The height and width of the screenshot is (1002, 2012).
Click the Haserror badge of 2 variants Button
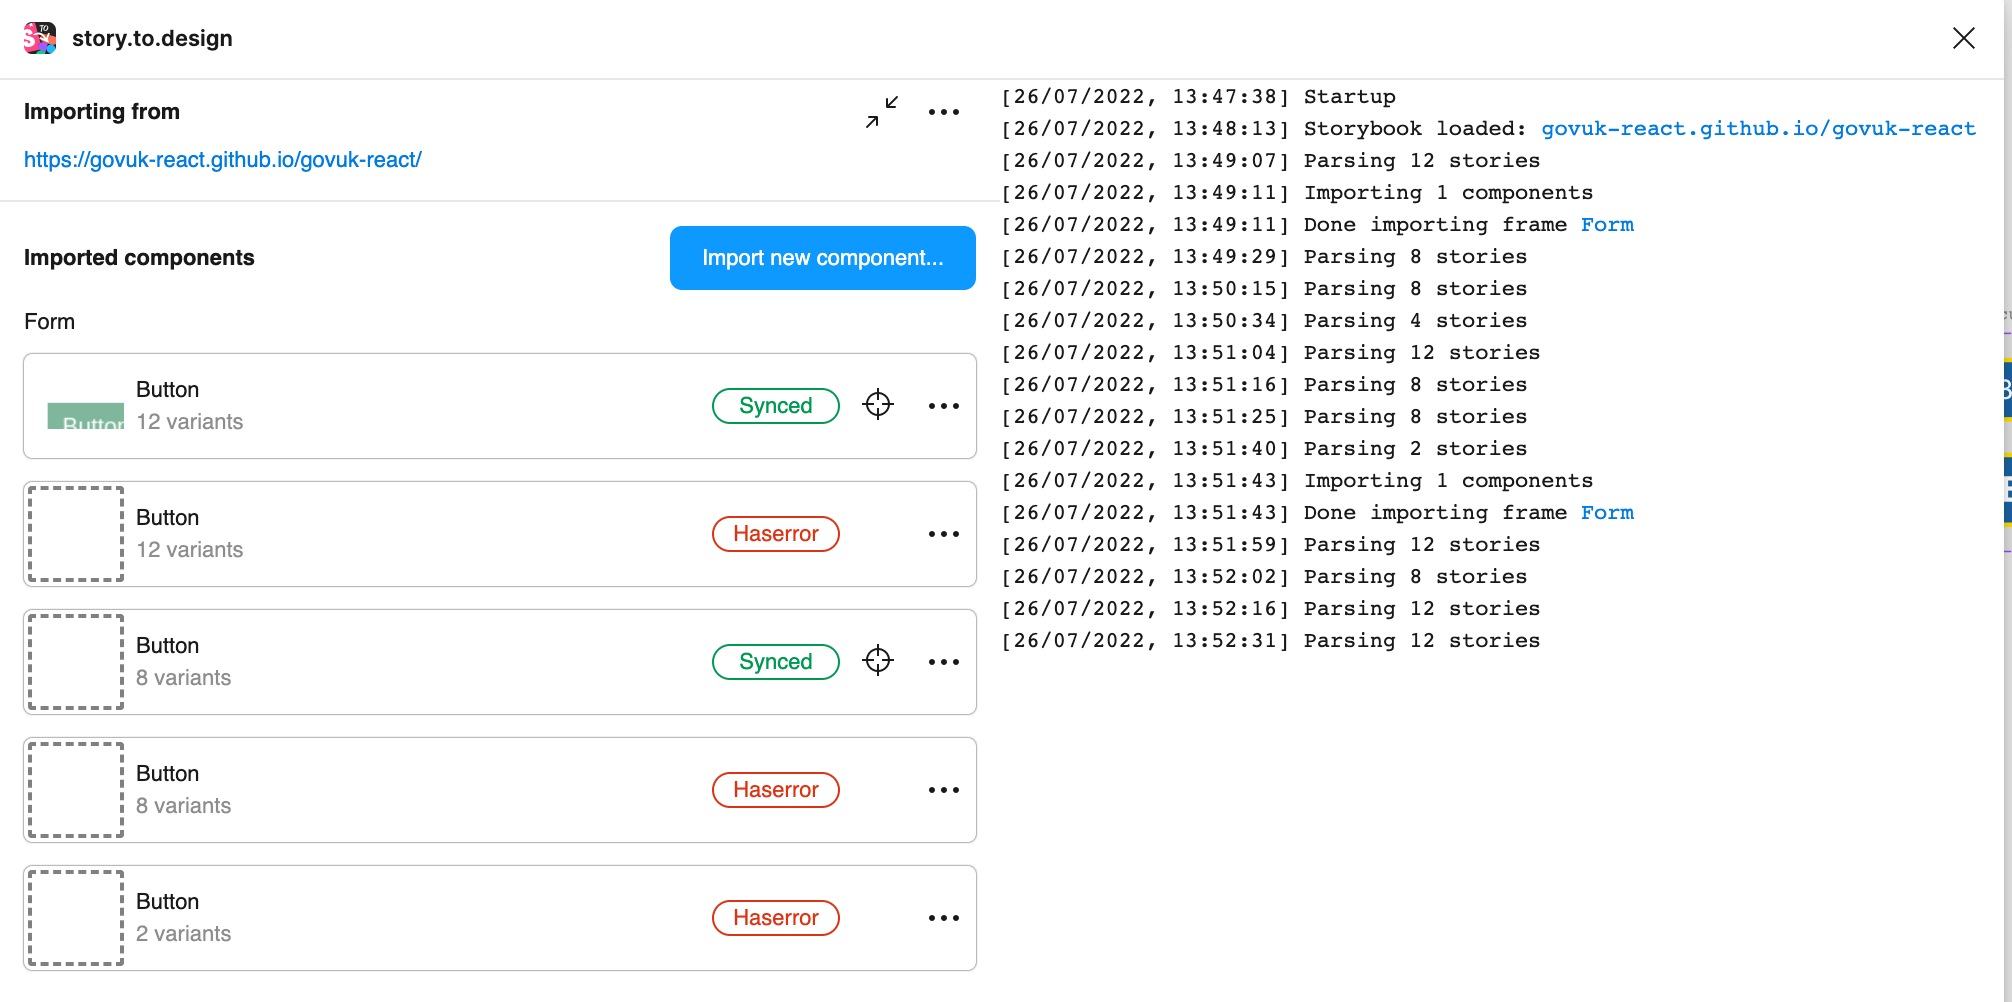(x=776, y=918)
